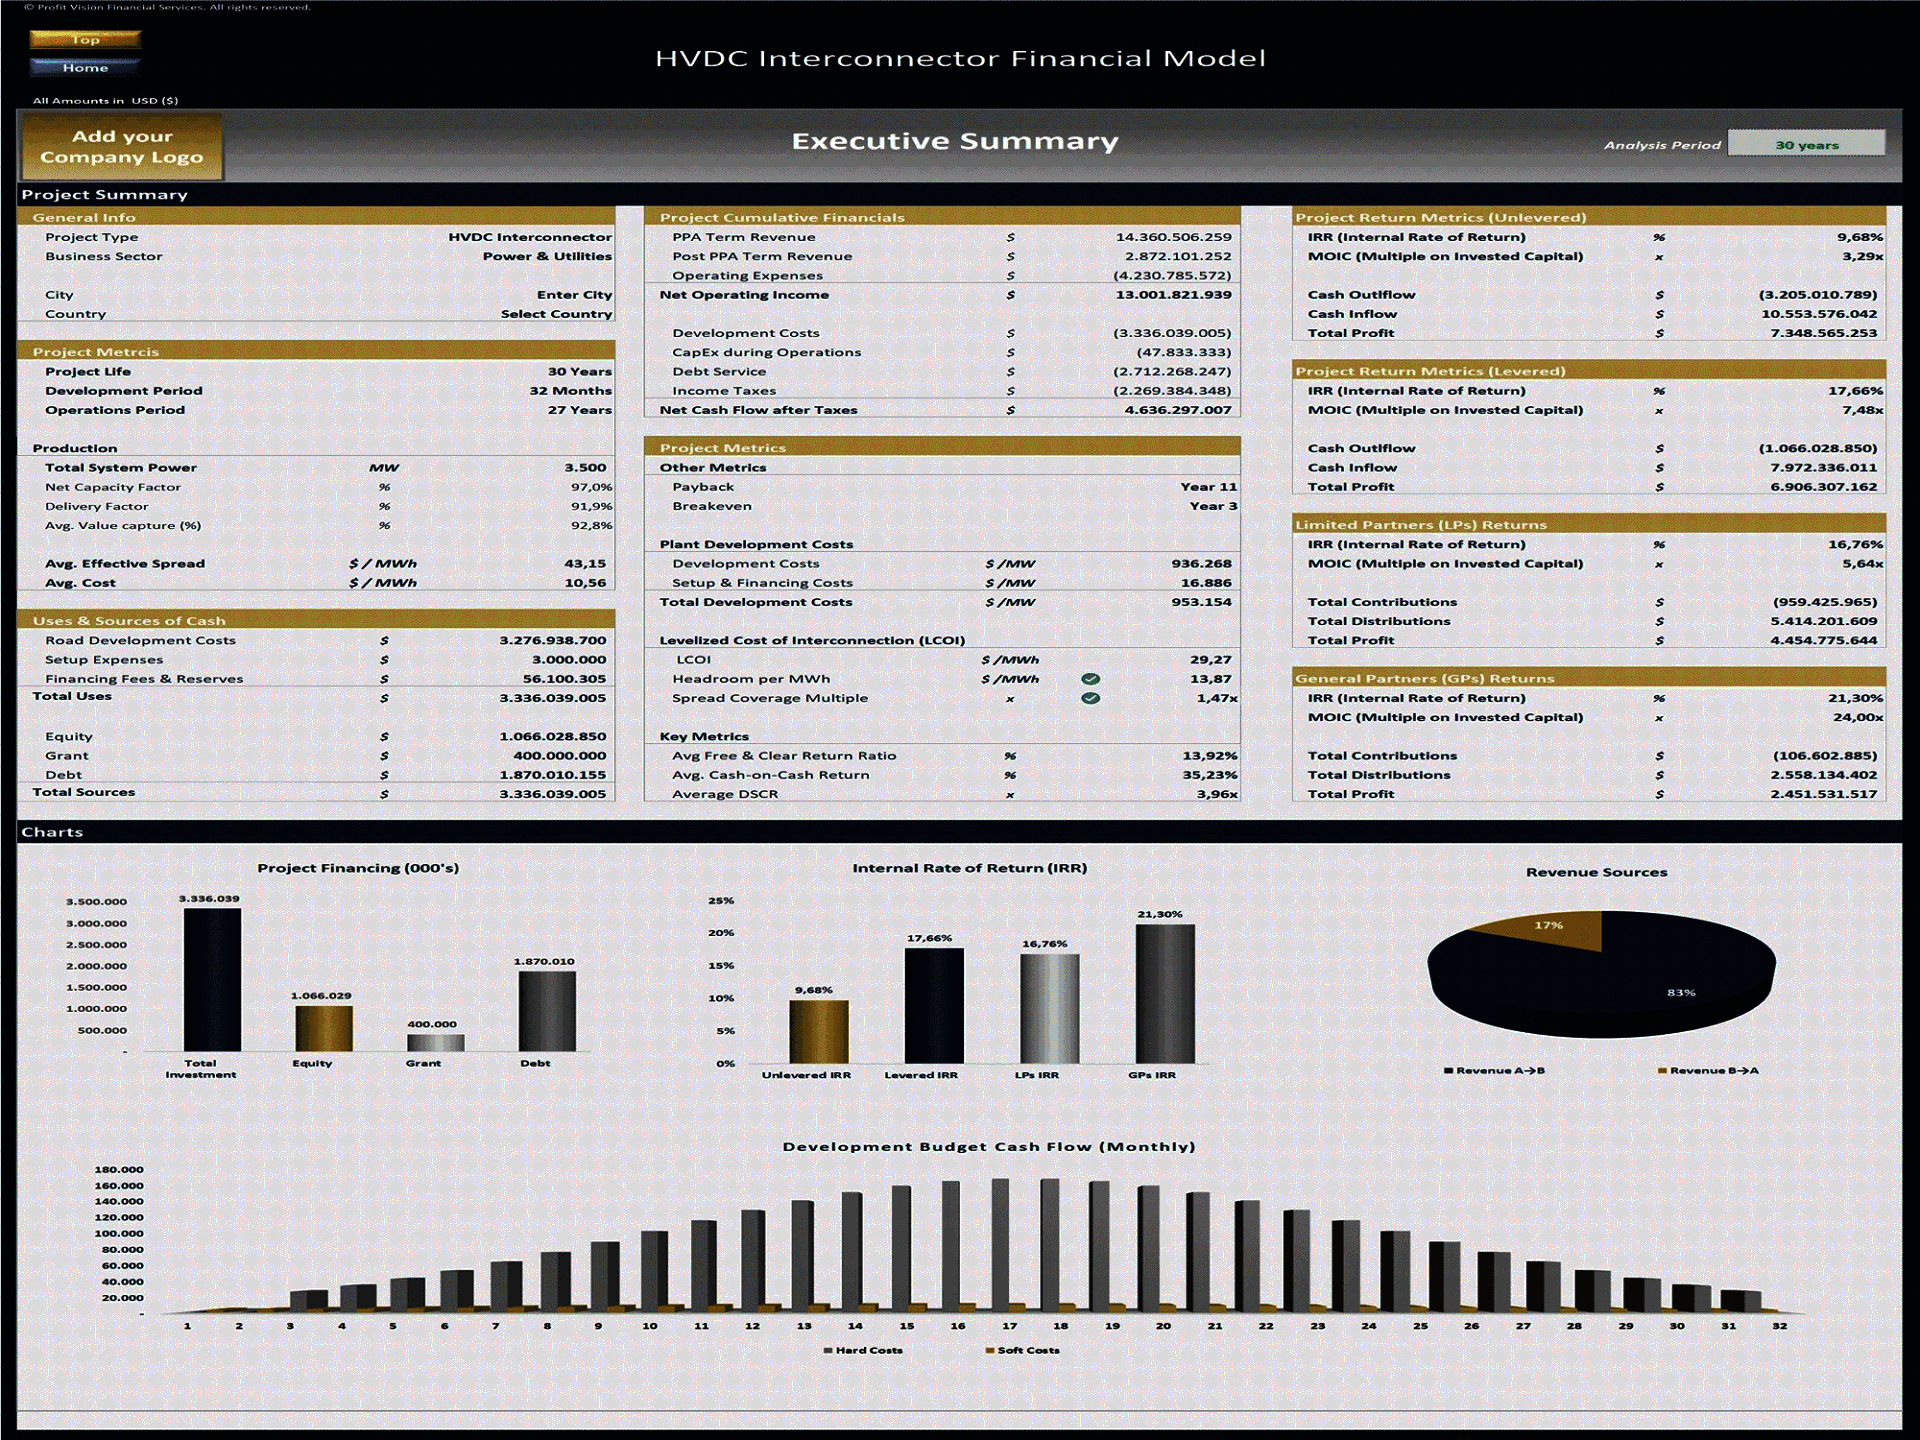This screenshot has width=1920, height=1440.
Task: Open the Select Country dropdown
Action: [557, 313]
